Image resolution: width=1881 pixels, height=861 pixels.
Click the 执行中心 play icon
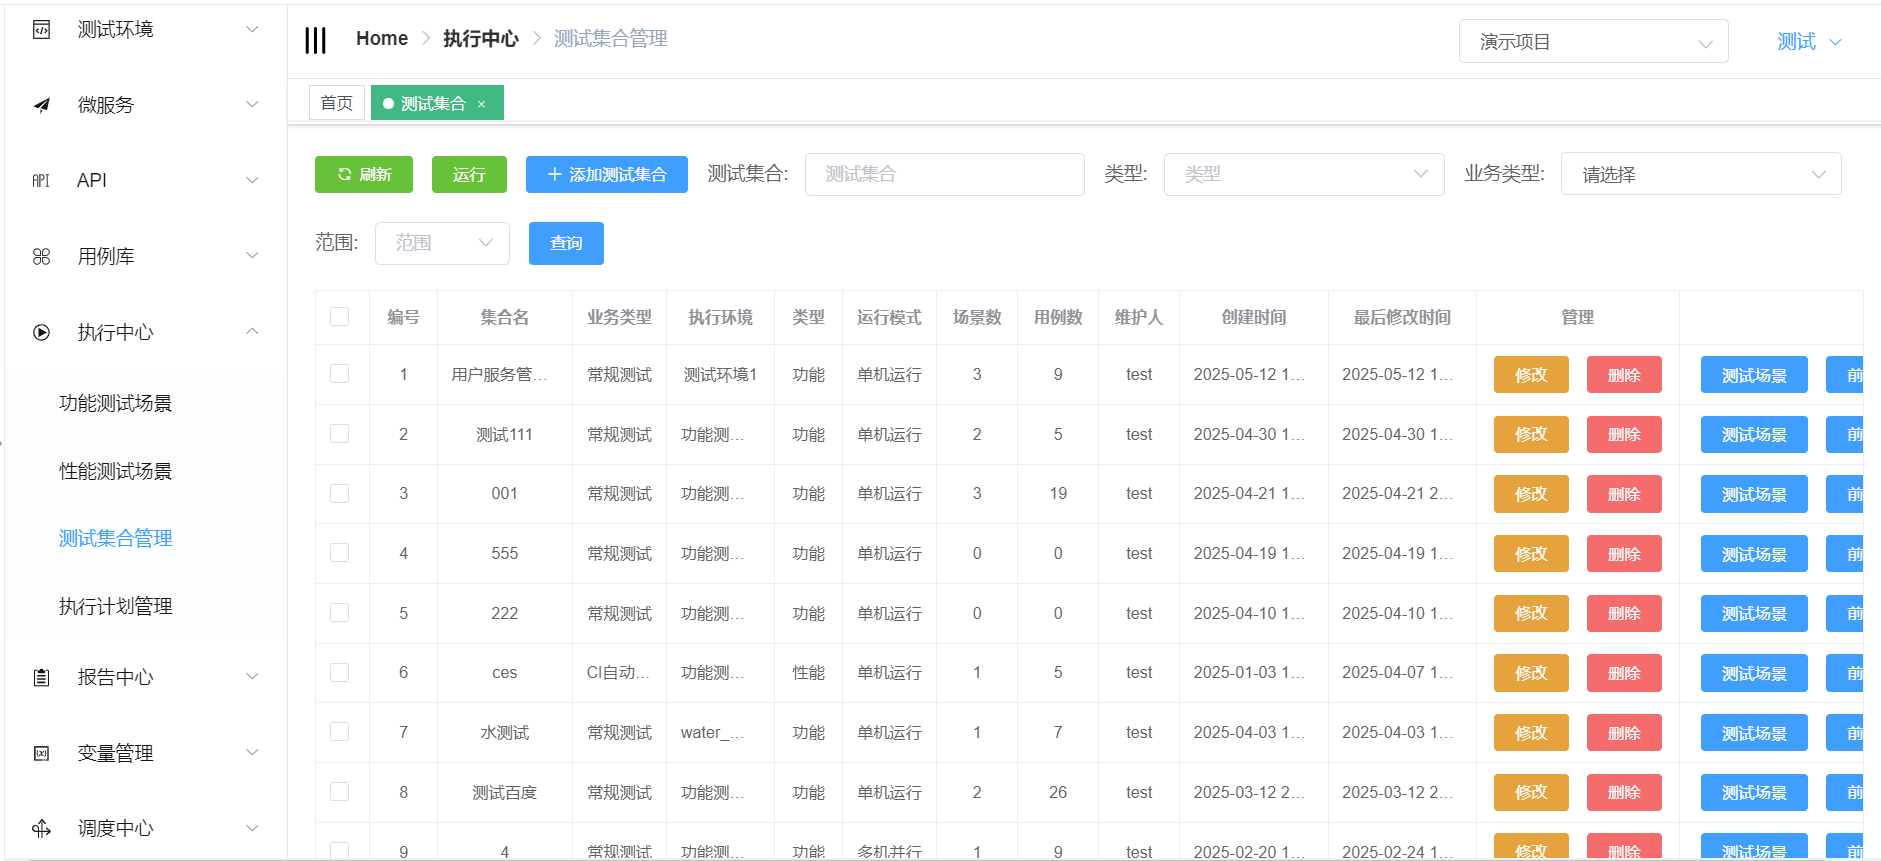(41, 333)
